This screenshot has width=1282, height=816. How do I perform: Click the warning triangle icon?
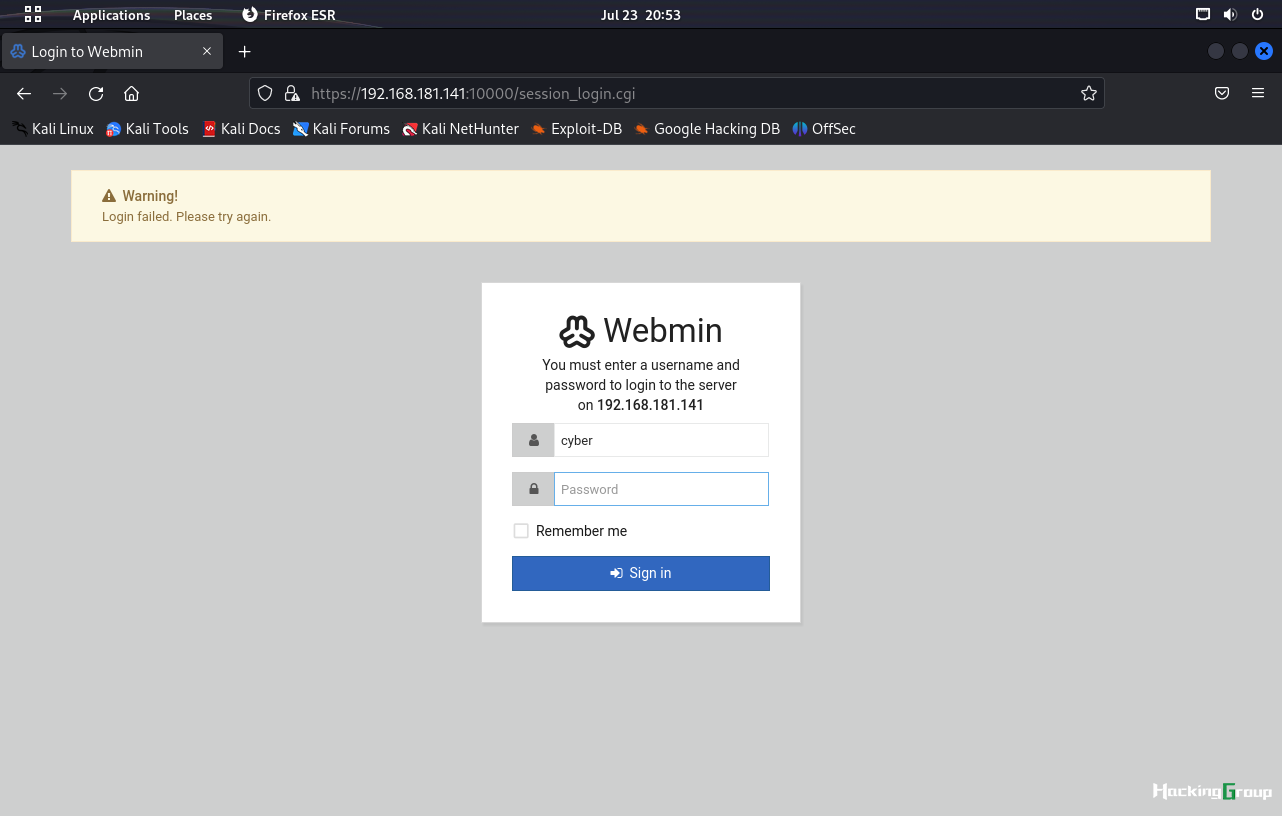109,196
